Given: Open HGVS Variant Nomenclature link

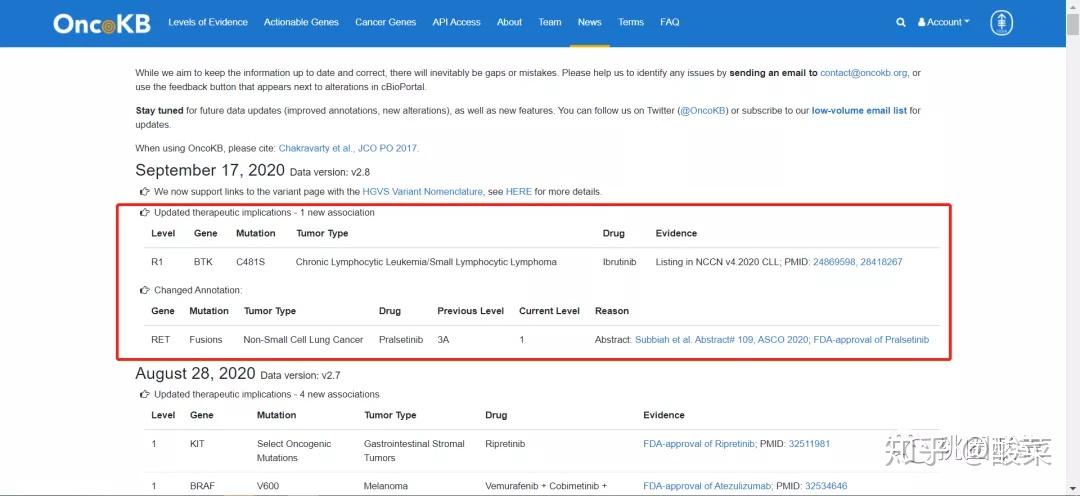Looking at the screenshot, I should [423, 192].
